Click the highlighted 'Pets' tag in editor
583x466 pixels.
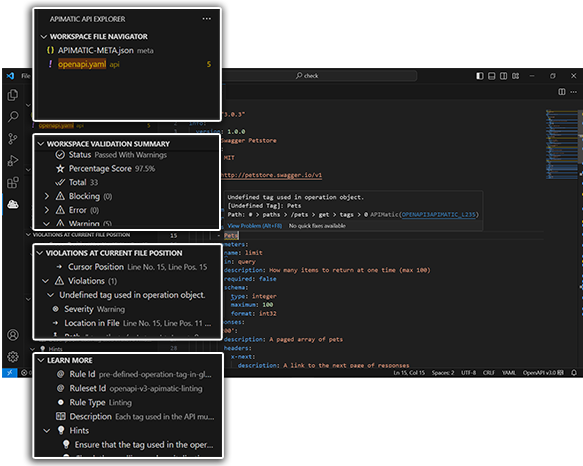click(x=231, y=235)
